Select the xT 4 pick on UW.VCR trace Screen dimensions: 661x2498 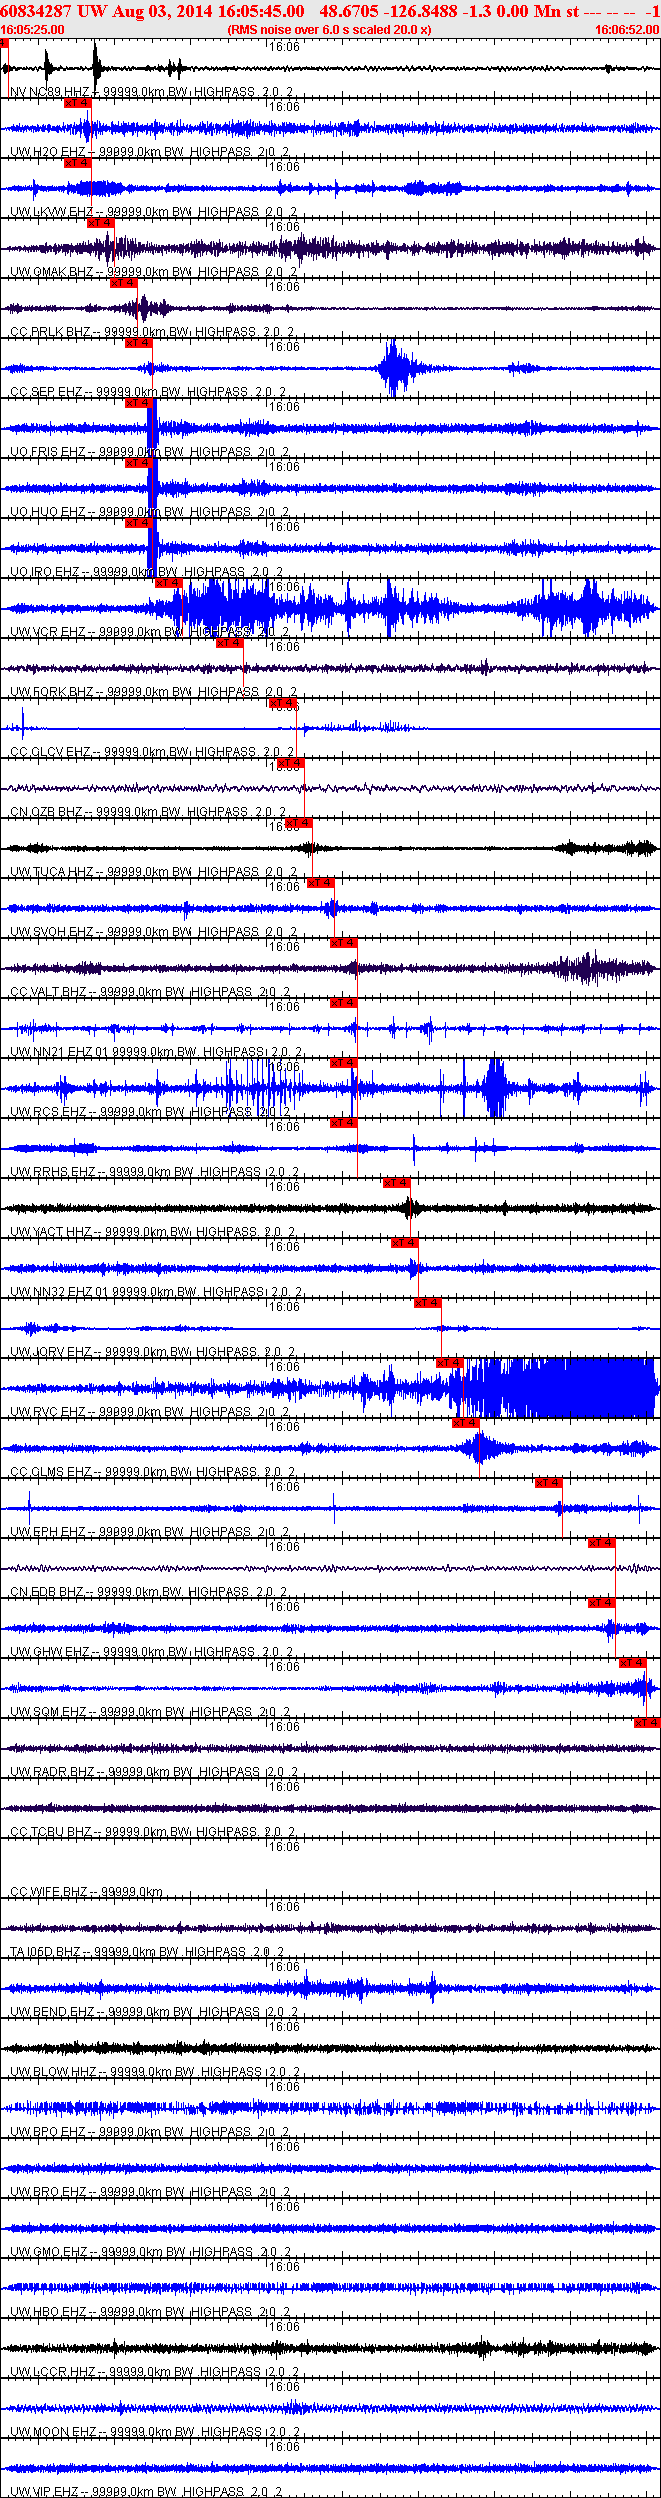click(169, 583)
